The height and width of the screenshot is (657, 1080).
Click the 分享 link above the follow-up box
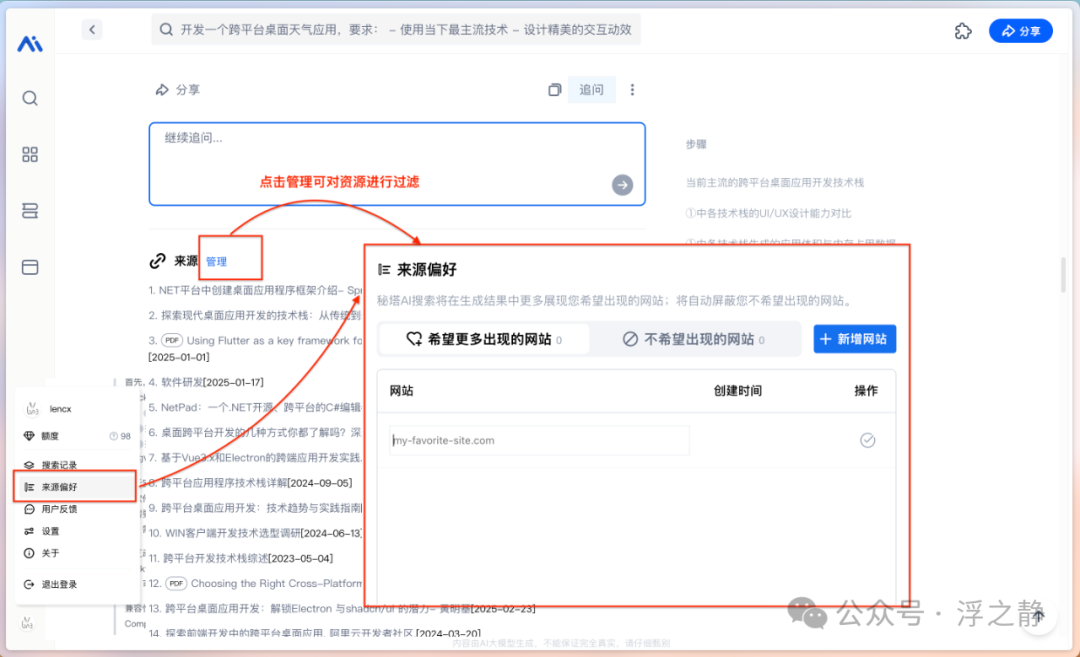tap(178, 90)
